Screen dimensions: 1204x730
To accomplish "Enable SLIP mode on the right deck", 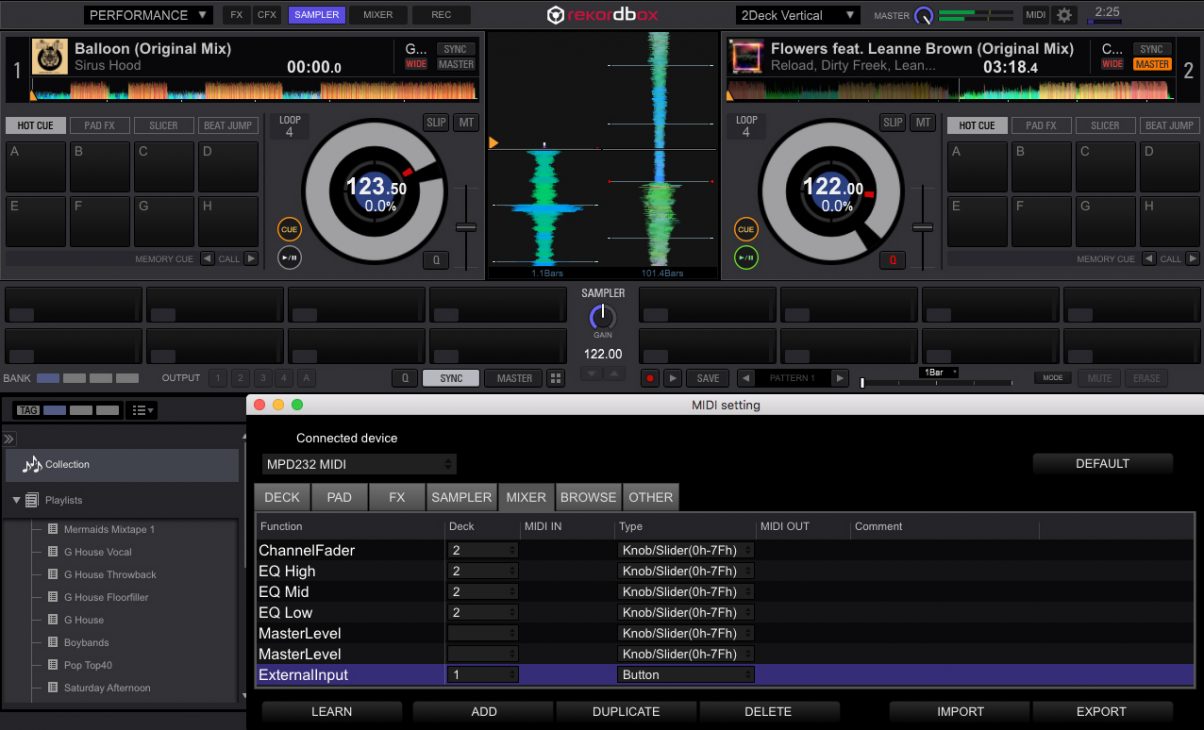I will coord(891,122).
